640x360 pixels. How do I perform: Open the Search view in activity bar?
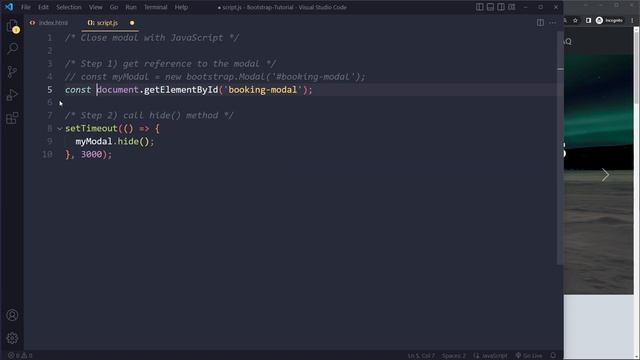click(x=12, y=49)
